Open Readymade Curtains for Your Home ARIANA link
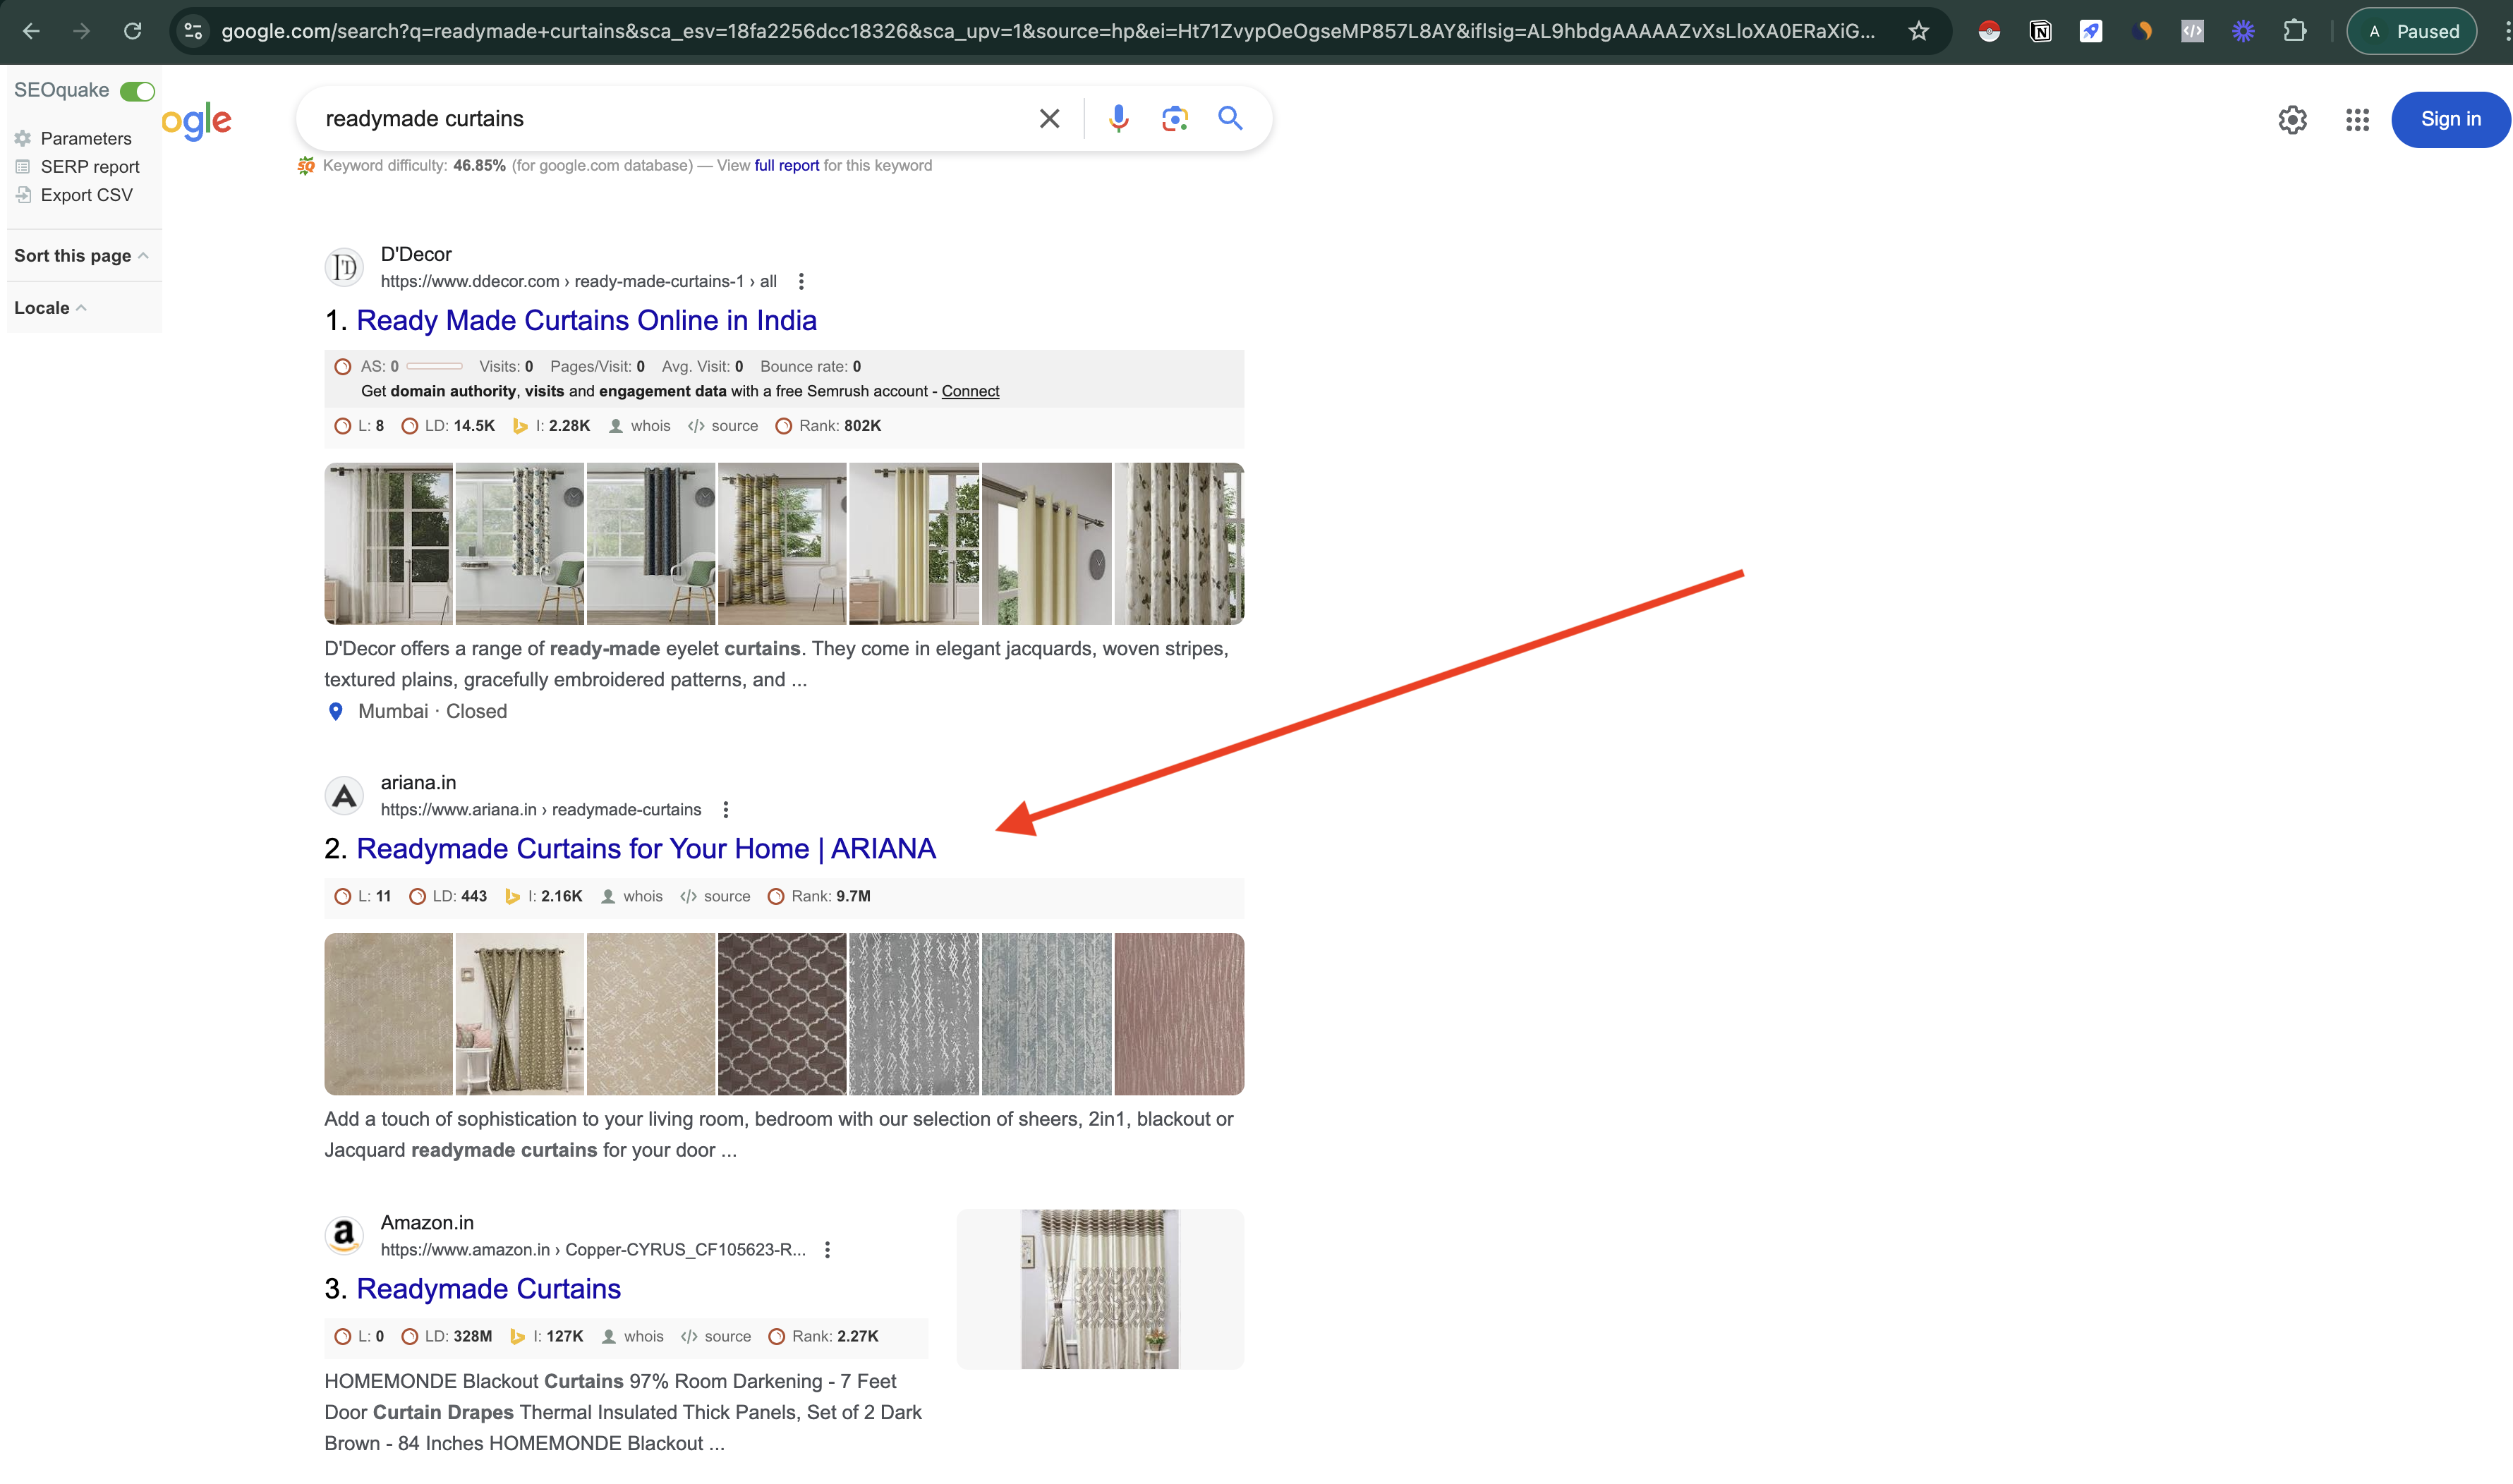The height and width of the screenshot is (1484, 2513). point(646,848)
